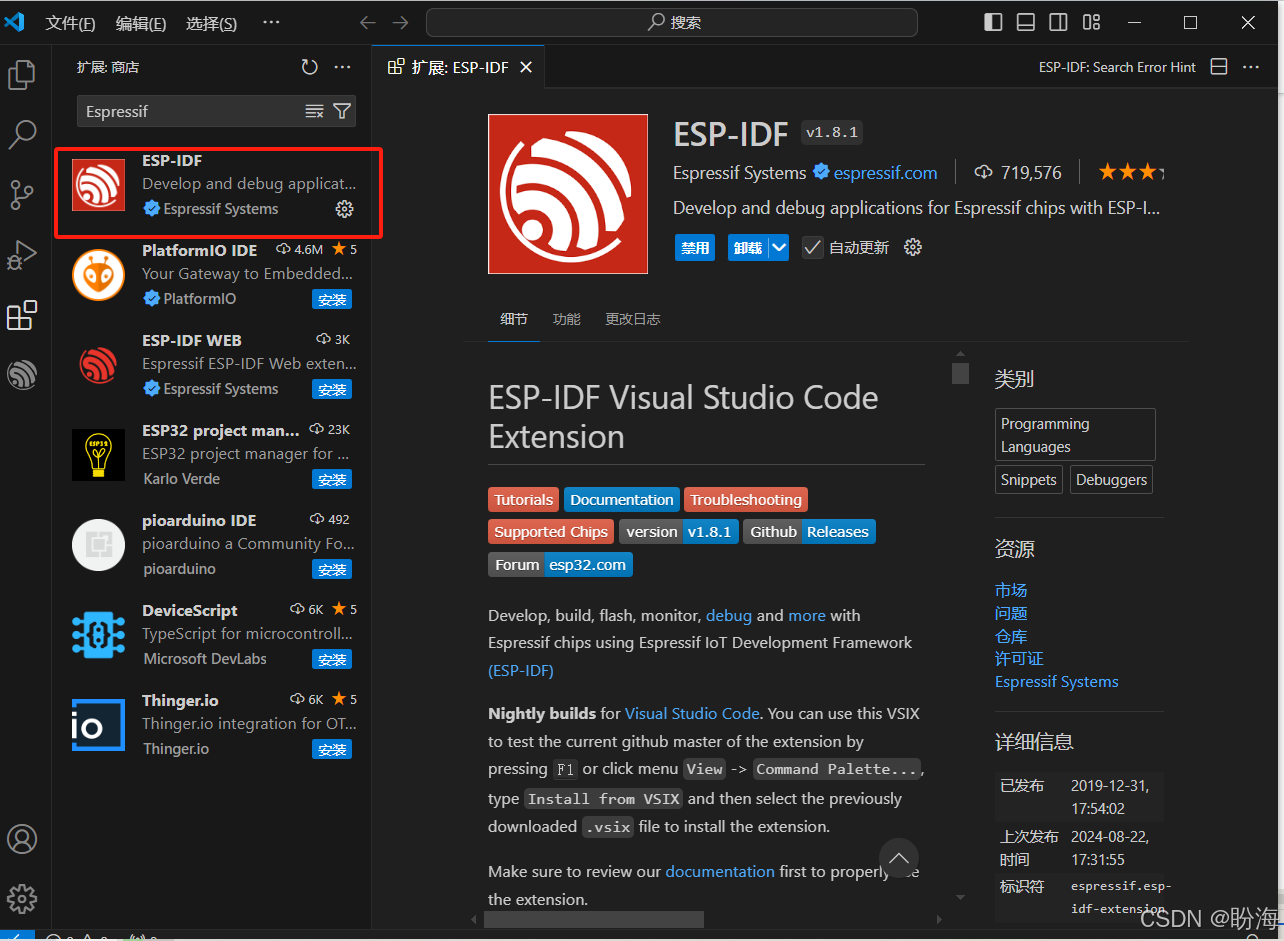Split the editor with layout icon
Image resolution: width=1284 pixels, height=941 pixels.
coord(1219,67)
